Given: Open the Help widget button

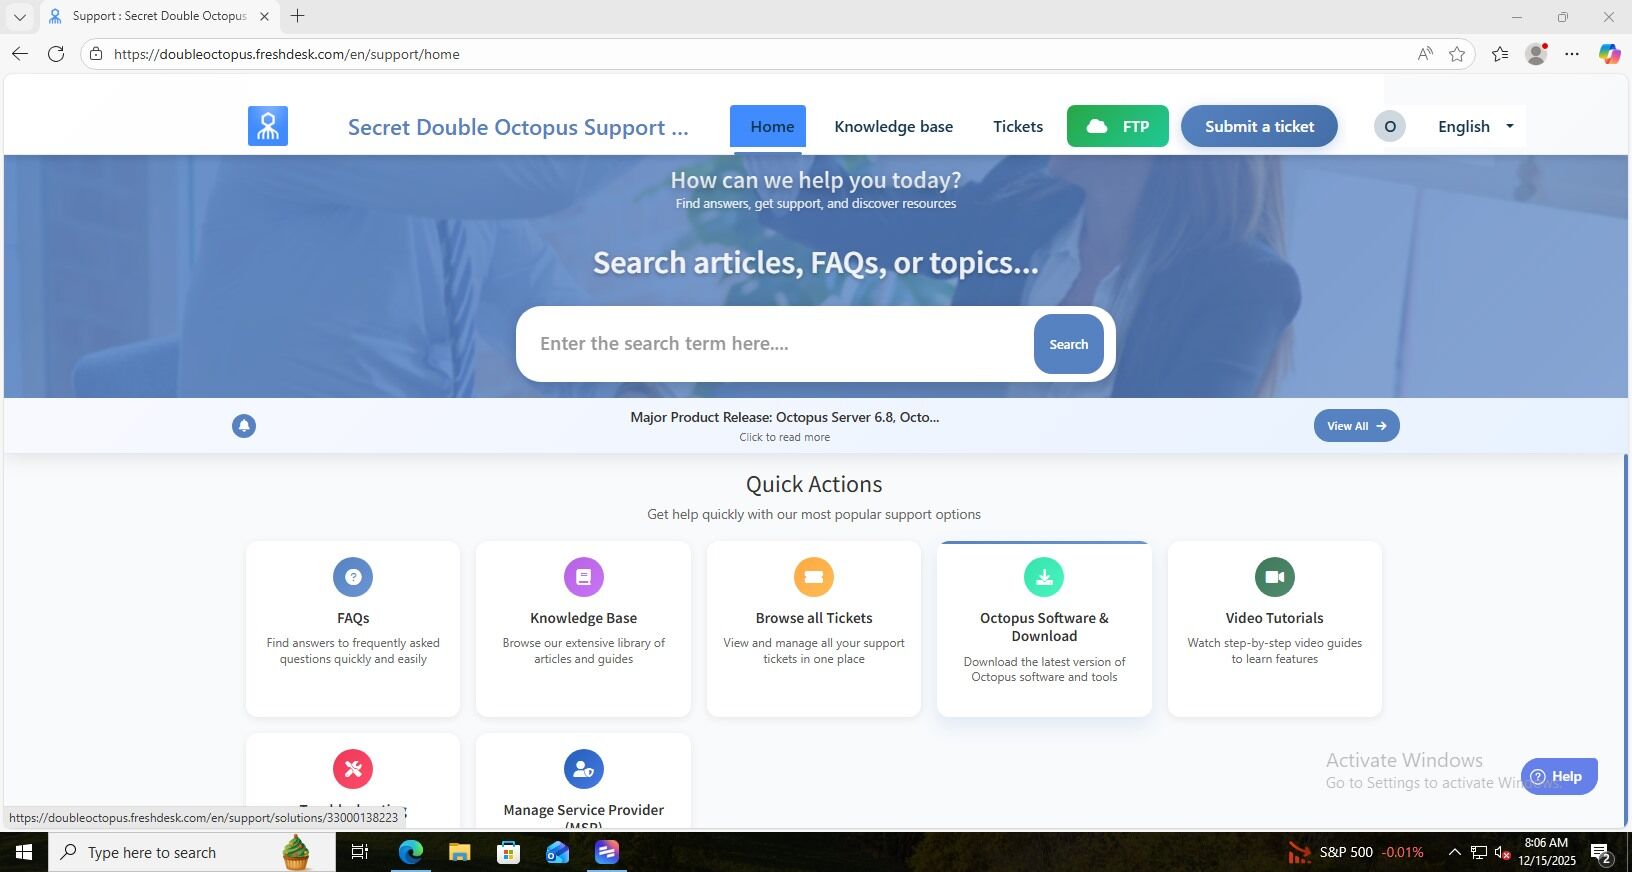Looking at the screenshot, I should [x=1559, y=776].
